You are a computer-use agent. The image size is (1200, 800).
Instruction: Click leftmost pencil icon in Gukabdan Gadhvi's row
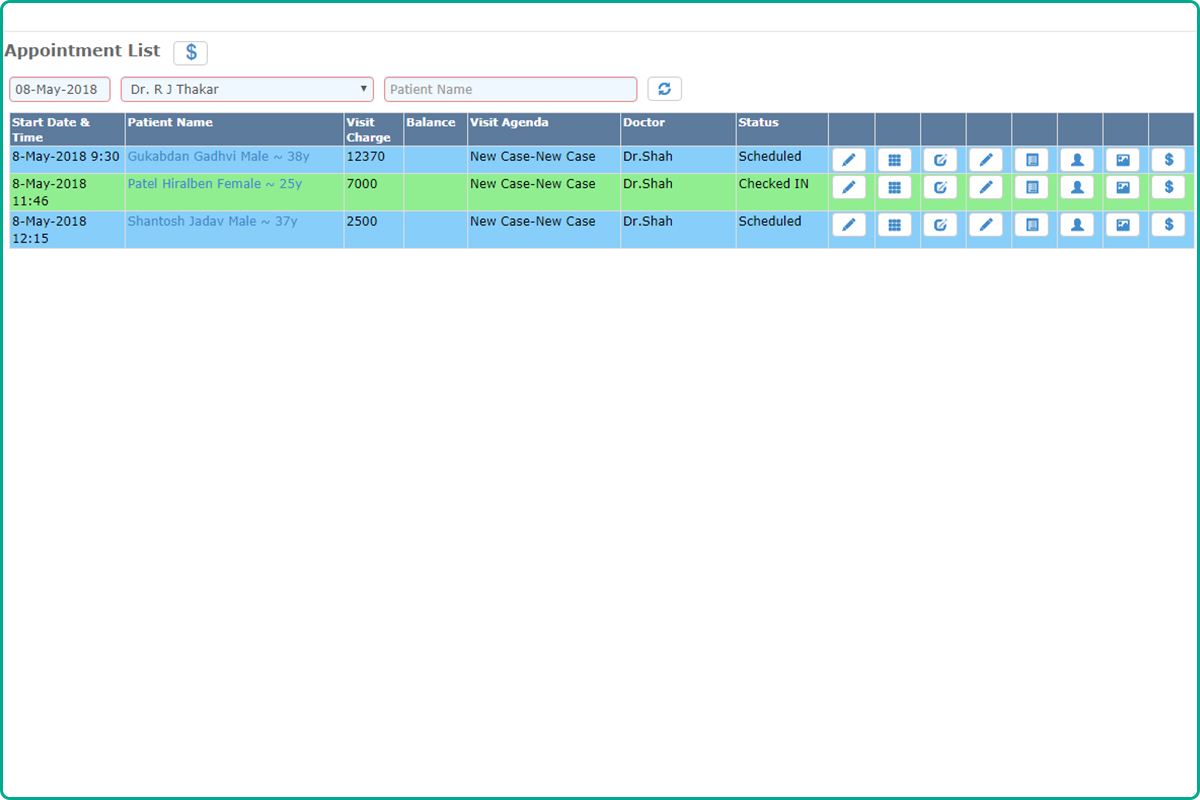tap(848, 160)
